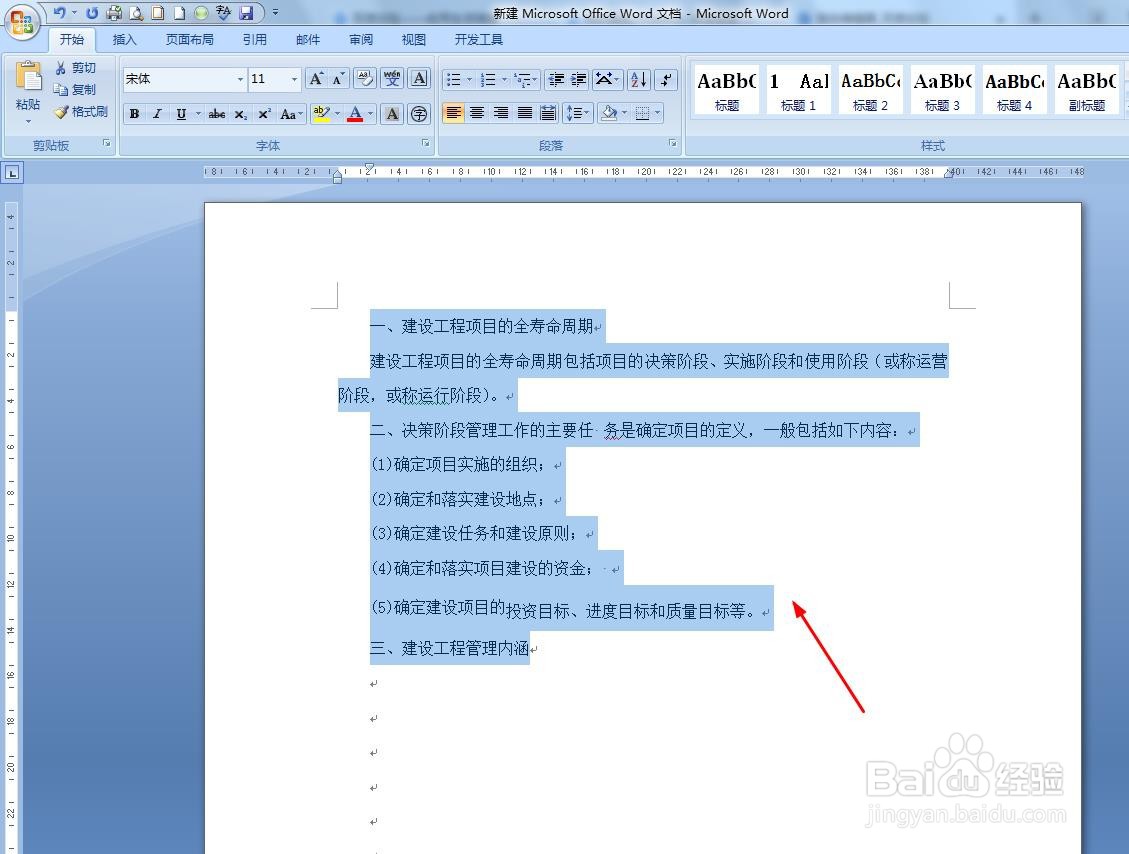Viewport: 1129px width, 854px height.
Task: Toggle character shading button
Action: coord(392,114)
